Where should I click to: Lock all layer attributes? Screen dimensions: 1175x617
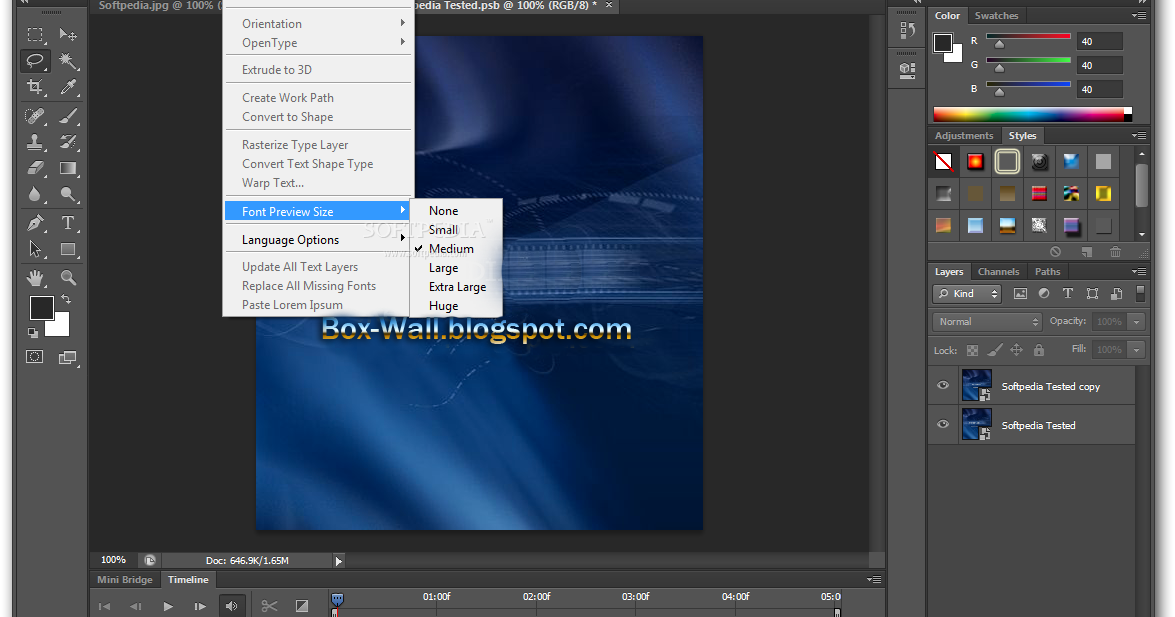[1039, 350]
